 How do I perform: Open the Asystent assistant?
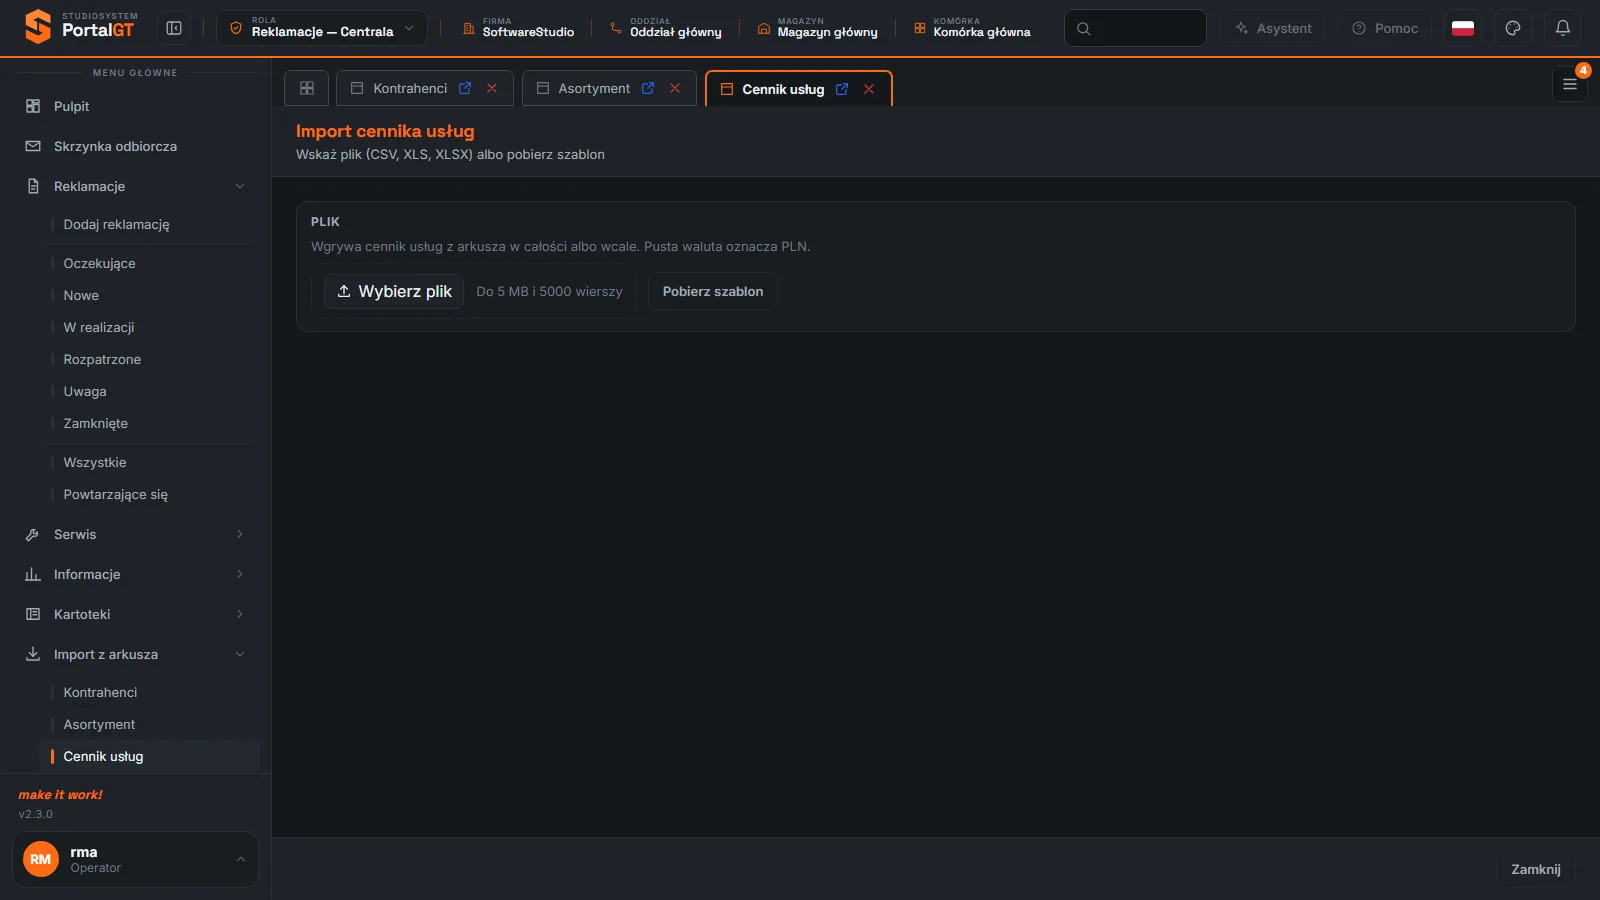coord(1273,28)
